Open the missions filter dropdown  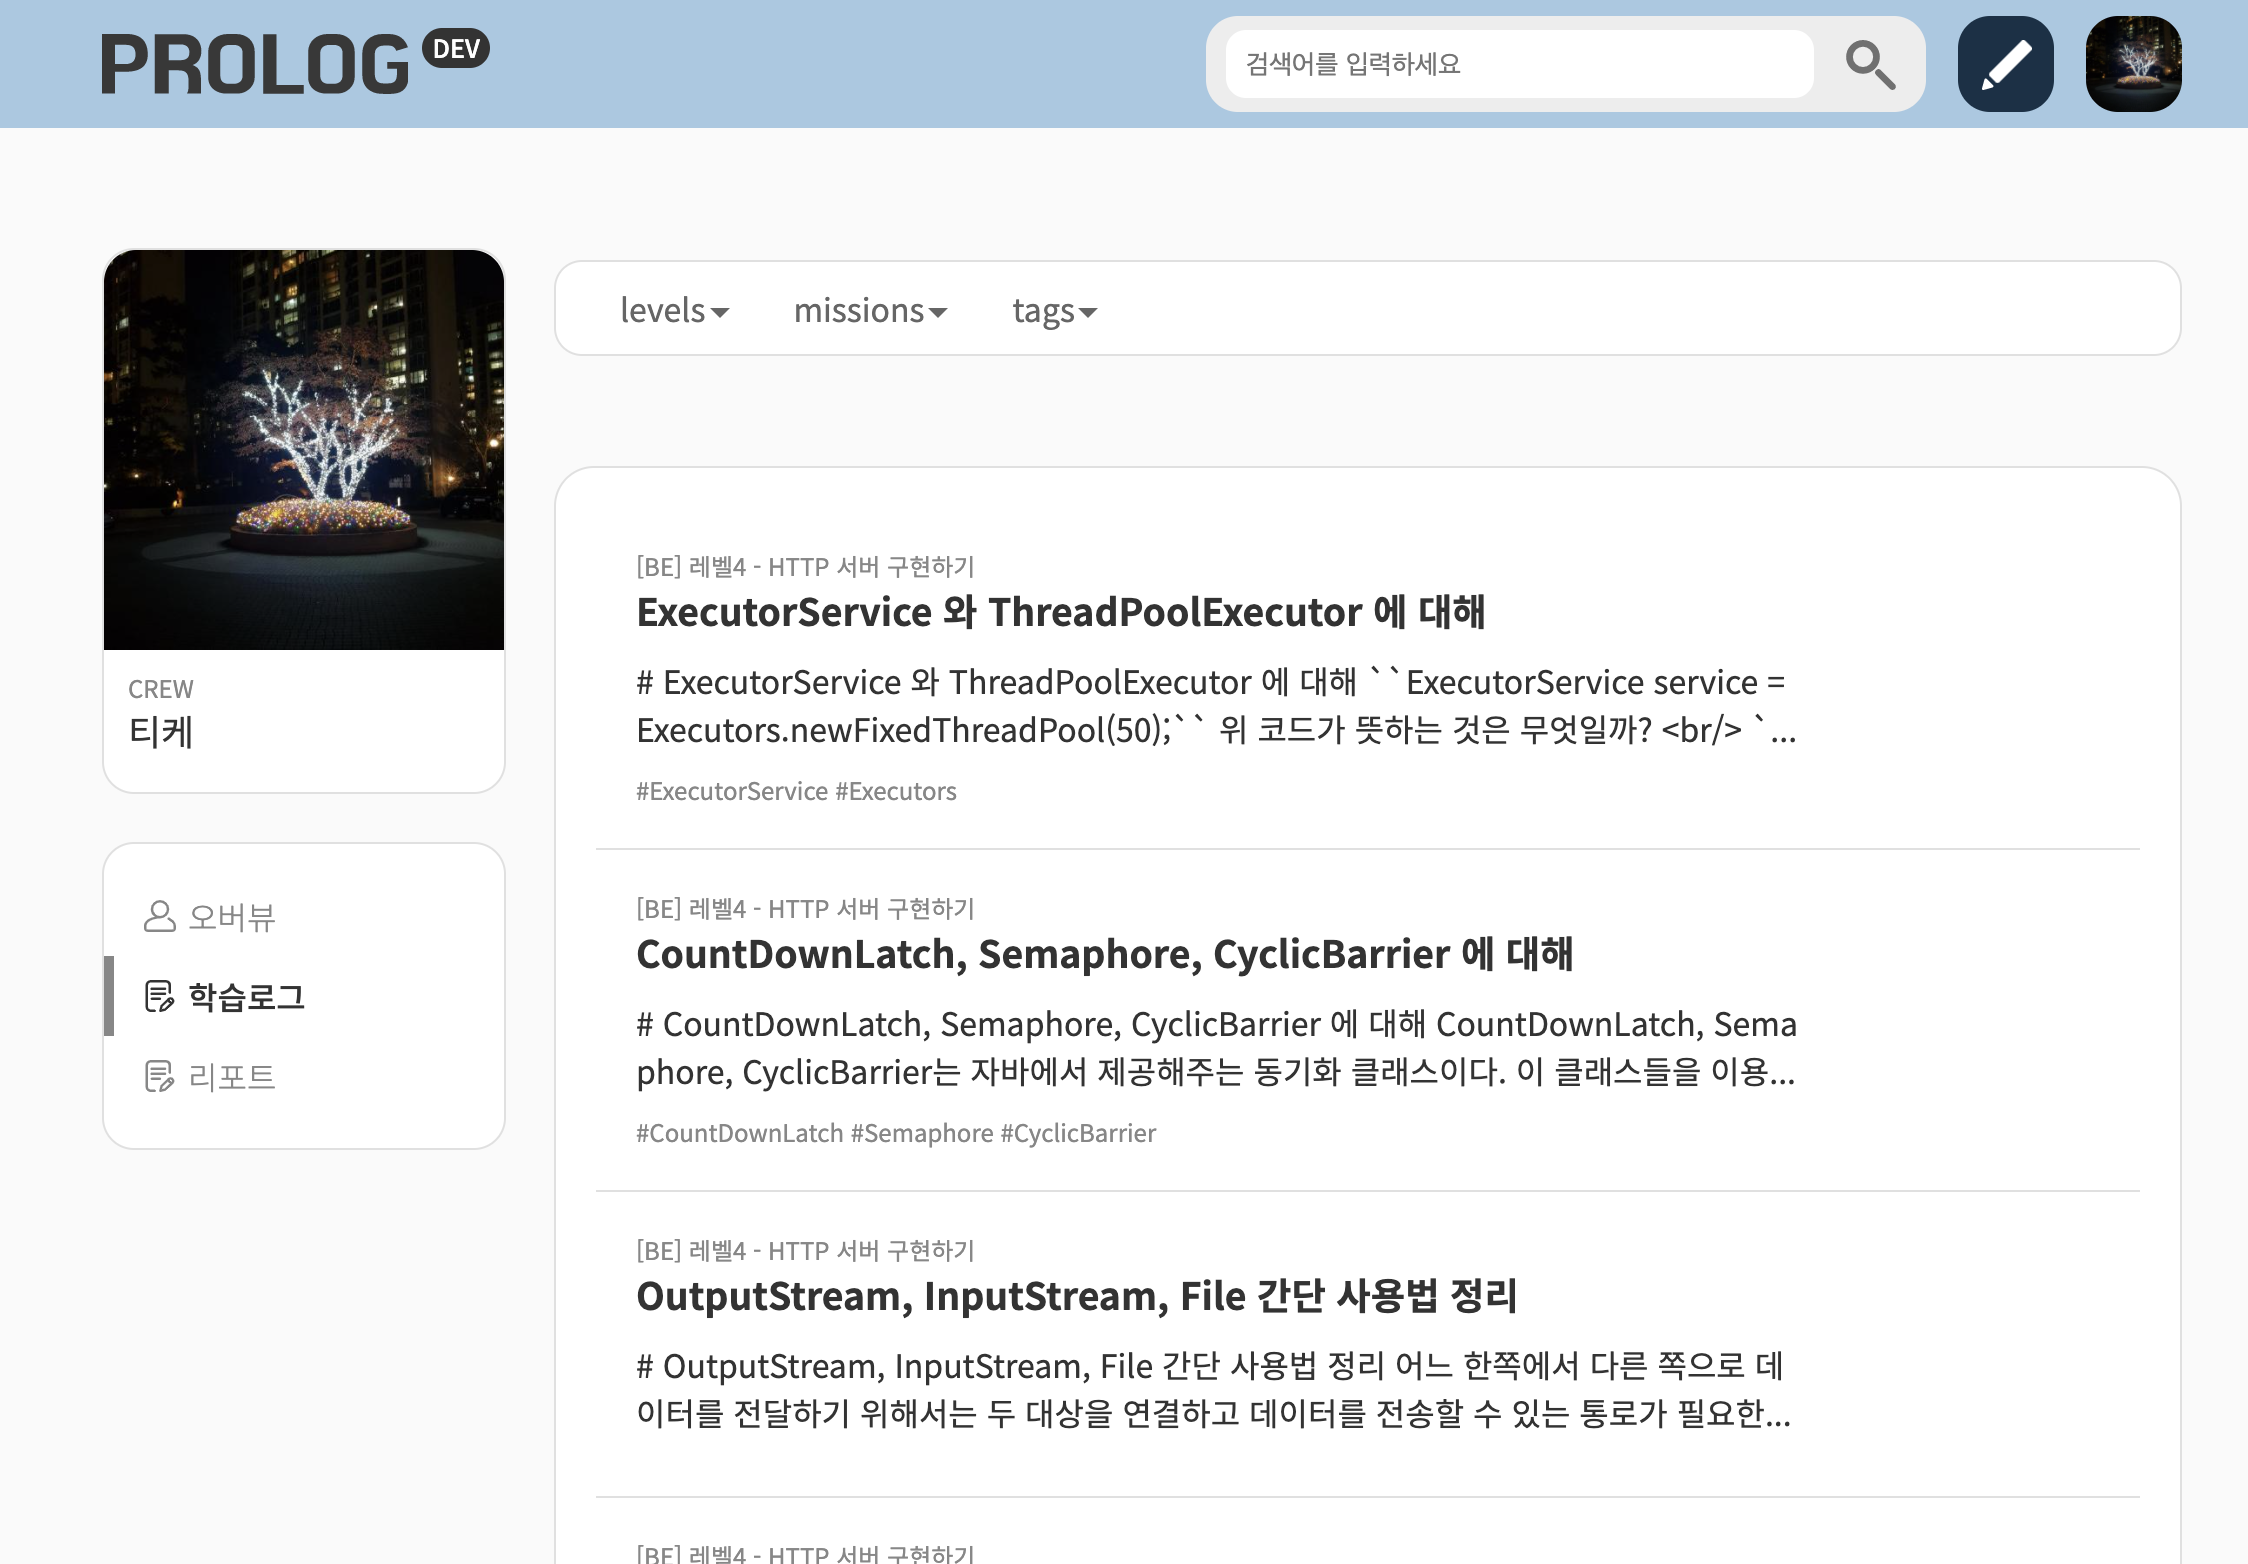pyautogui.click(x=869, y=310)
